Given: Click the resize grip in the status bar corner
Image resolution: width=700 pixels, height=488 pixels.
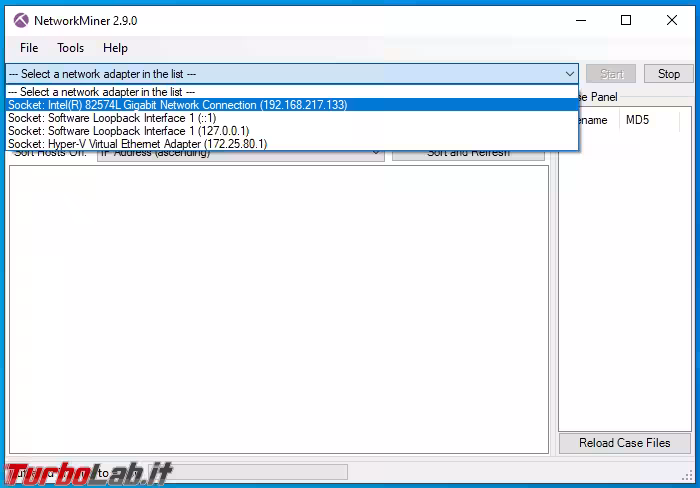Looking at the screenshot, I should coord(687,476).
